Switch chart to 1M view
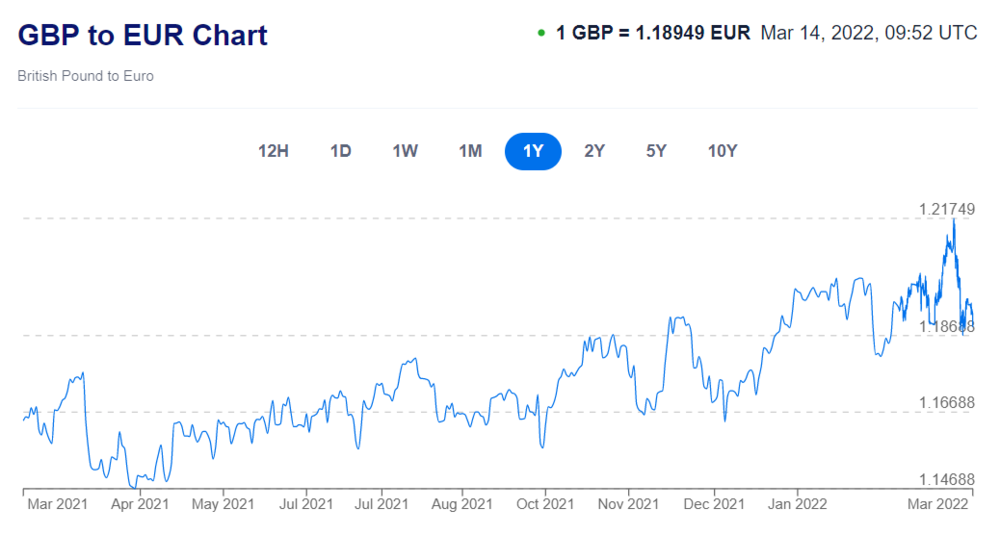The width and height of the screenshot is (1000, 535). pos(470,151)
